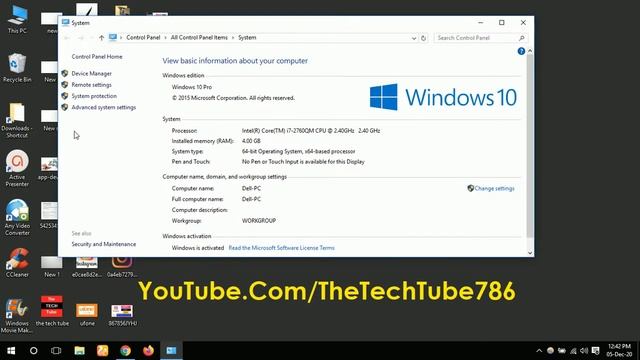Click the processor value 'Intel(R) Core(TM) i7-2760QM'
This screenshot has width=640, height=360.
[311, 131]
